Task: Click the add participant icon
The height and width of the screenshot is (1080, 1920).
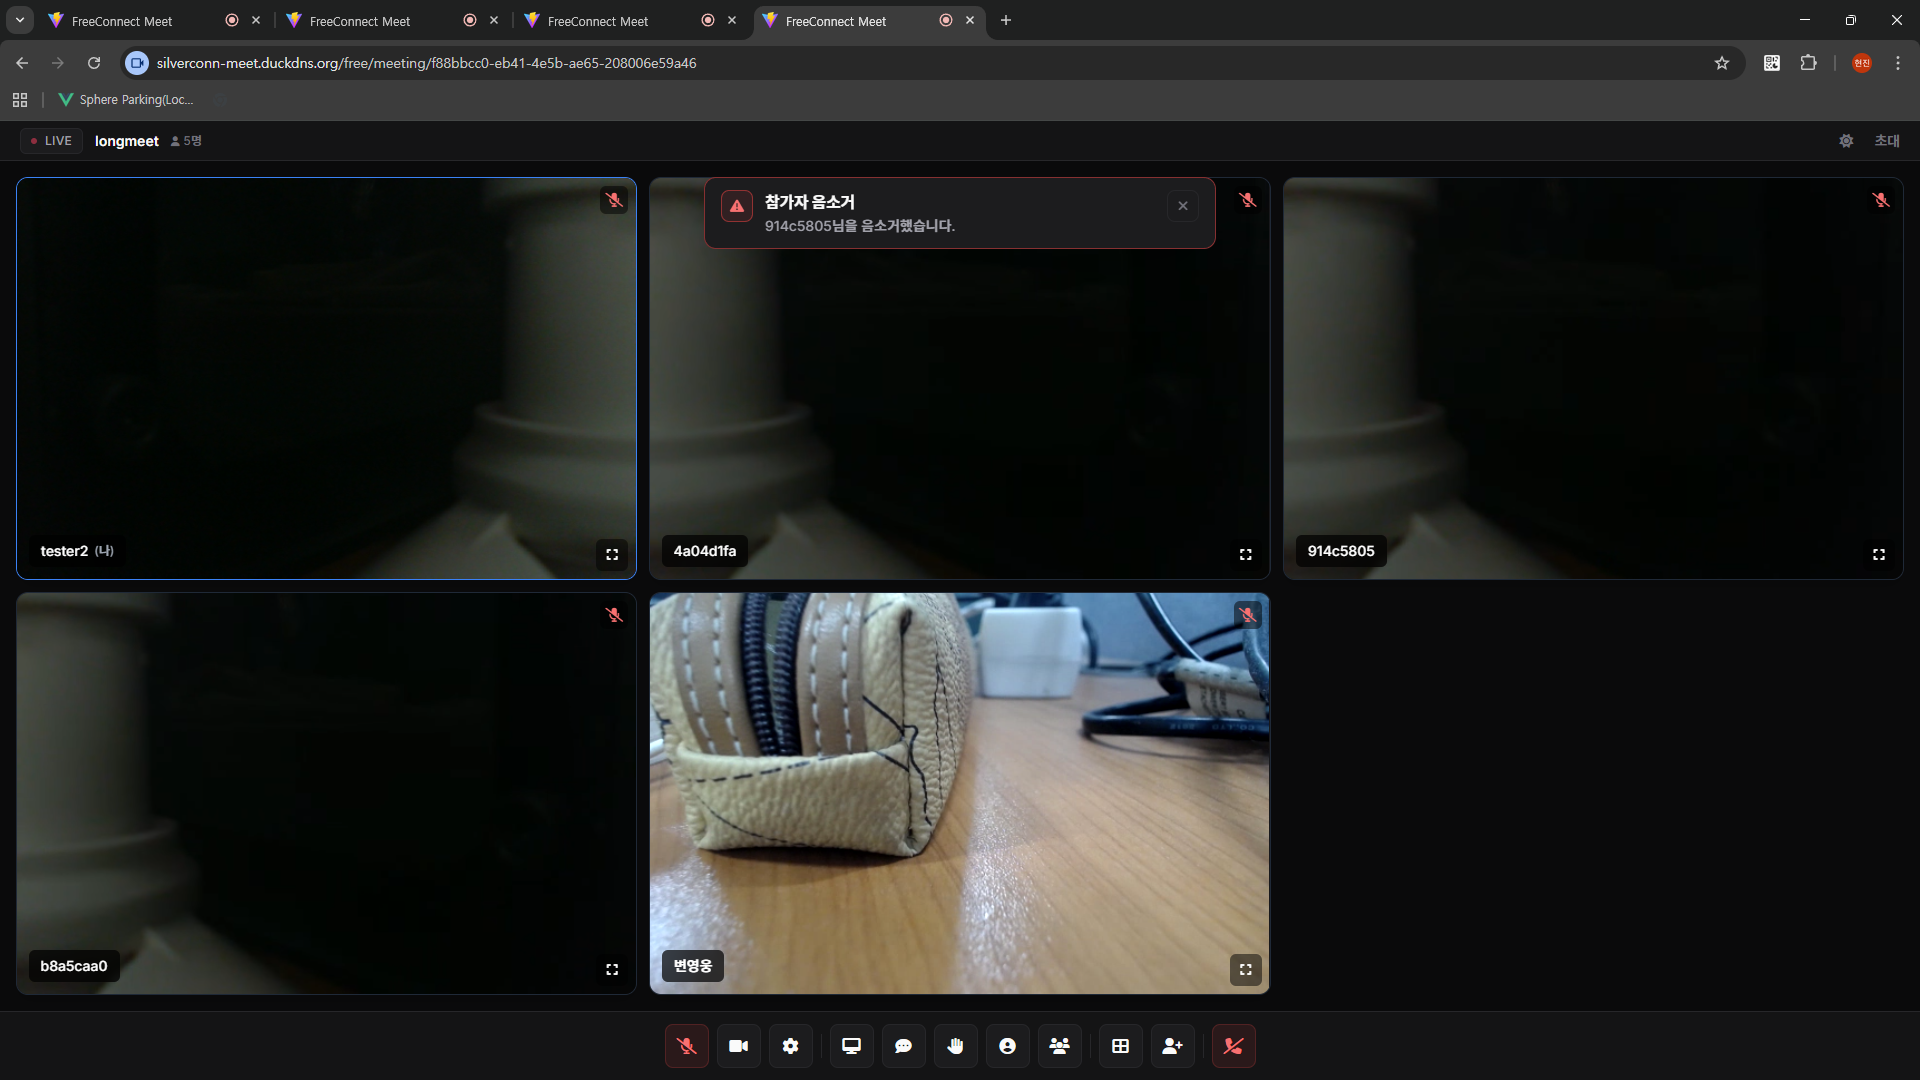Action: pos(1172,1046)
